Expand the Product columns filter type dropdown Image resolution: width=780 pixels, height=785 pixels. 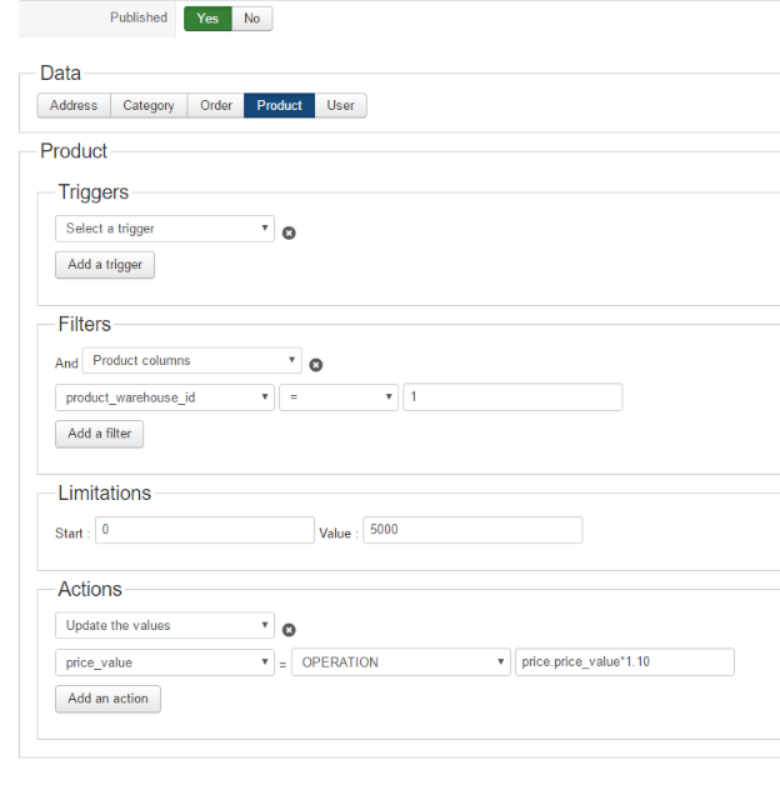[x=192, y=361]
